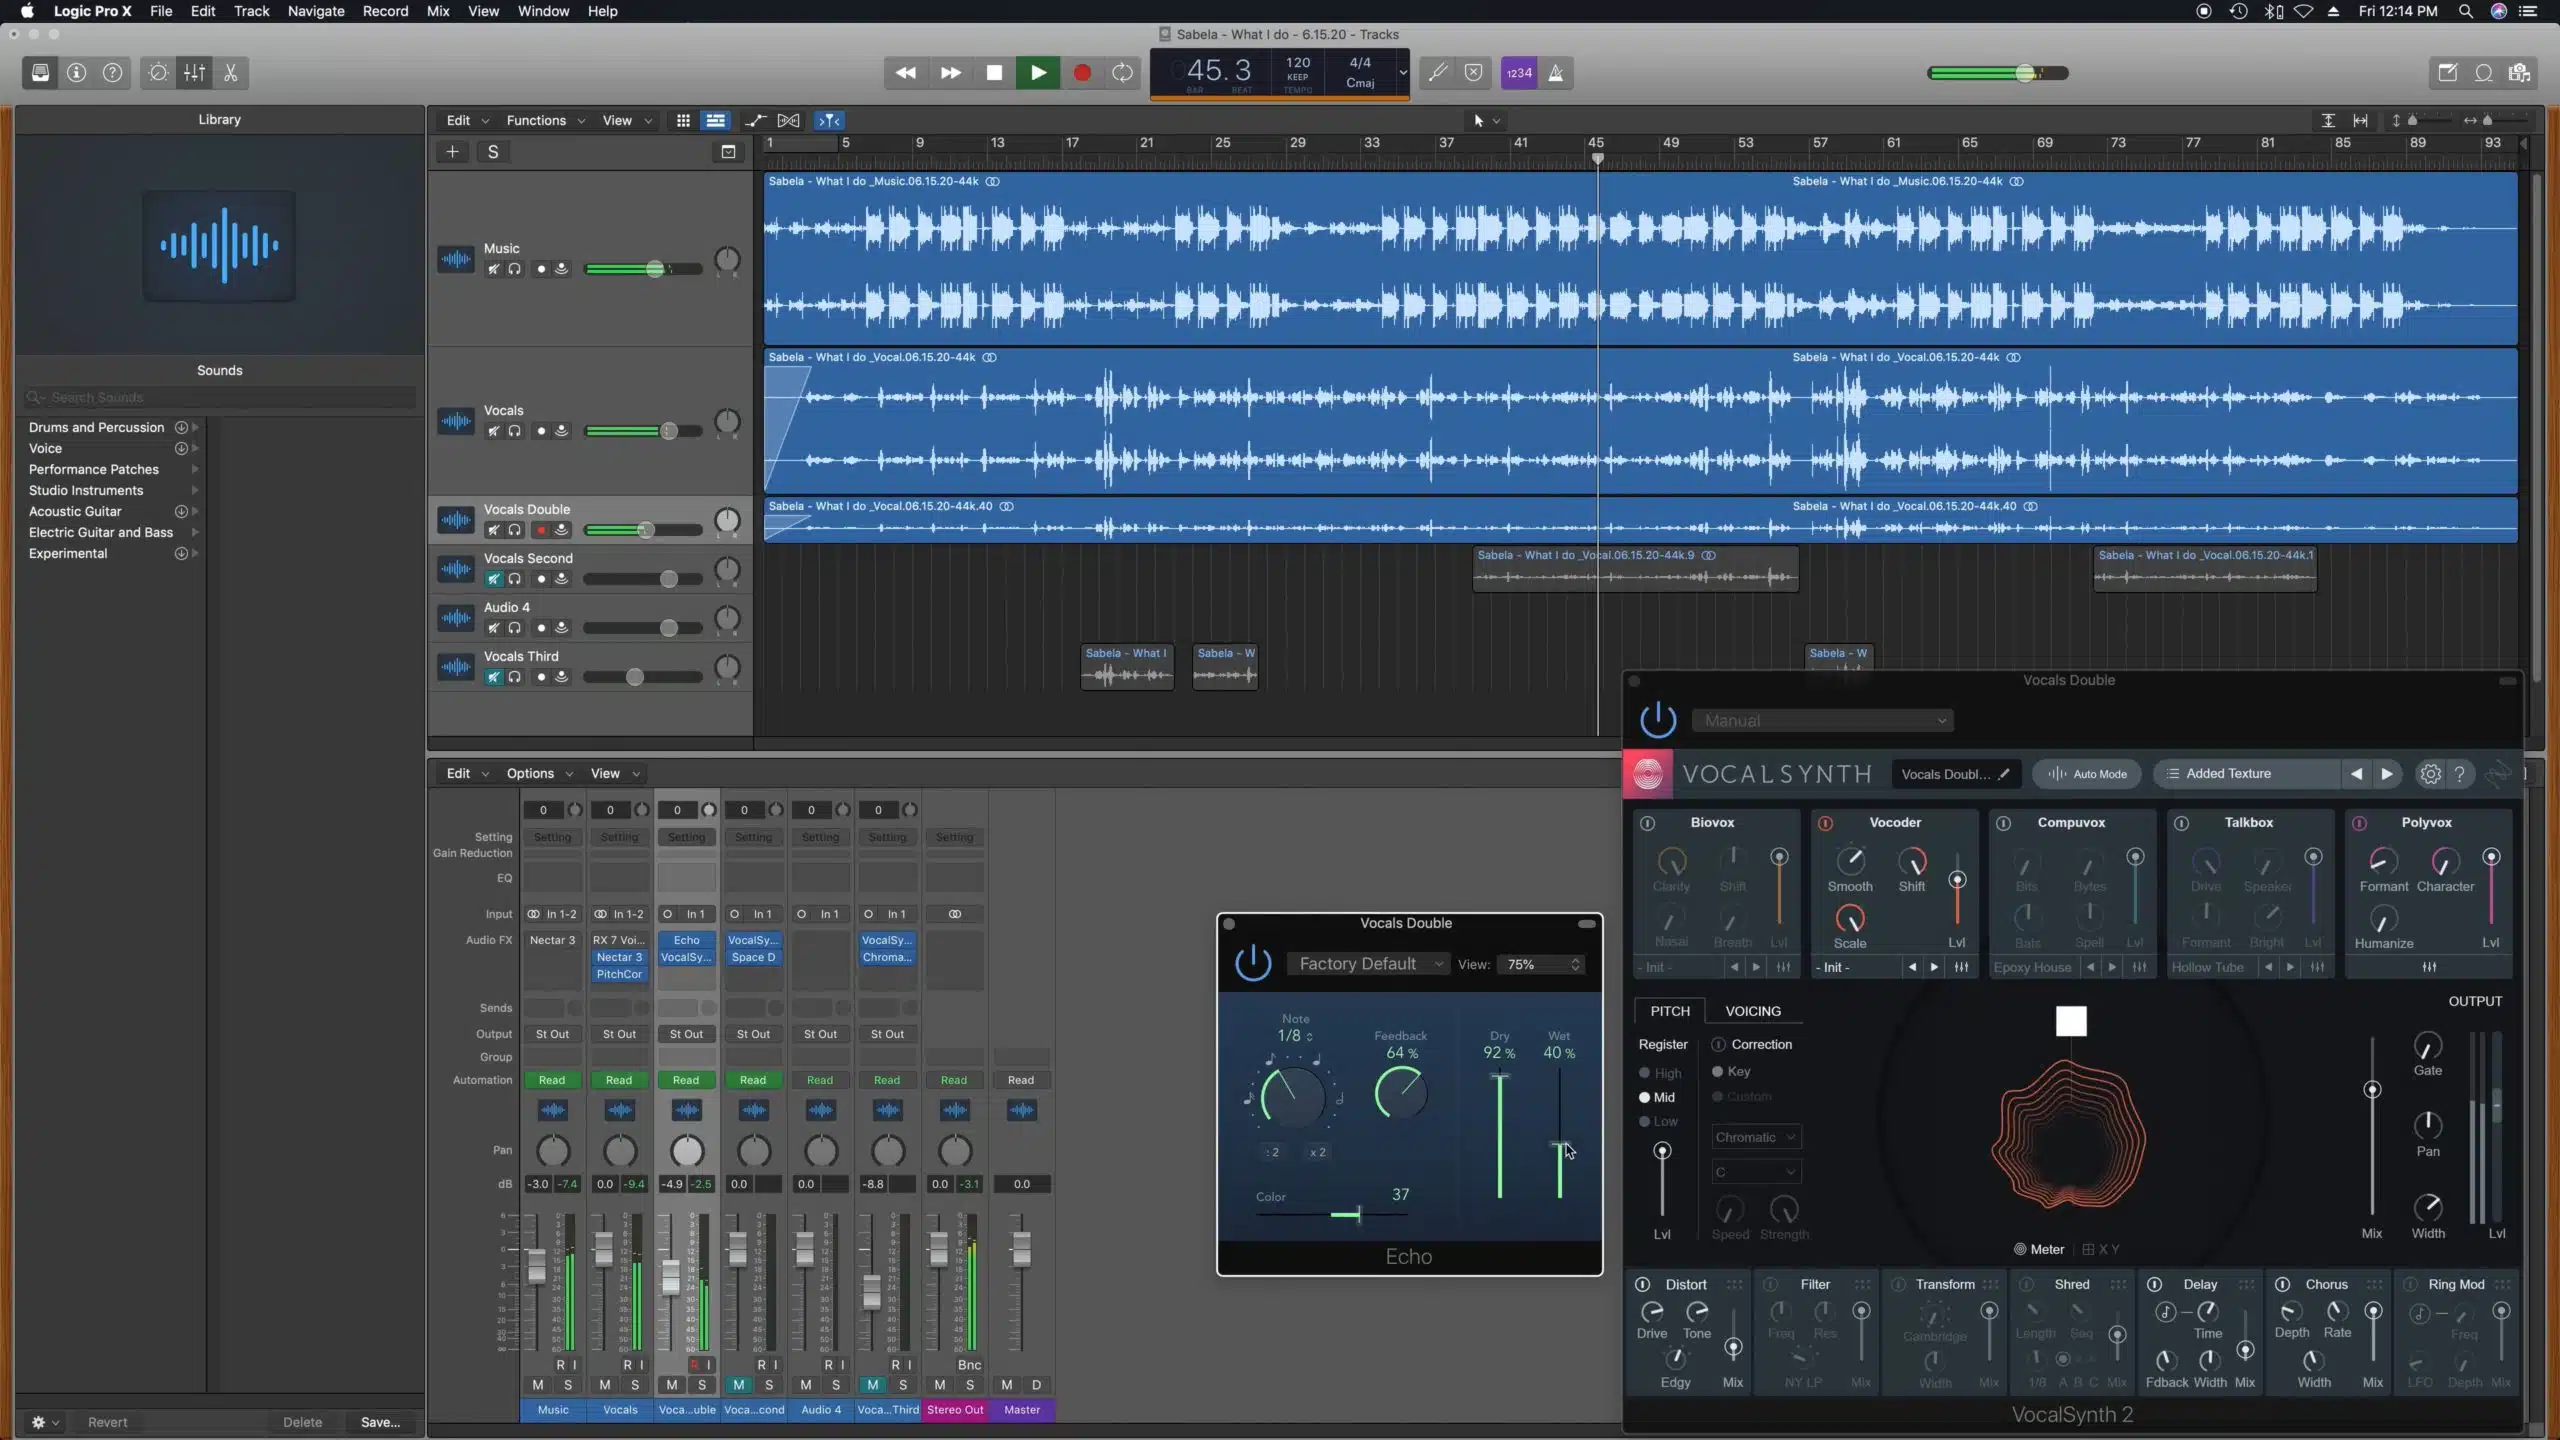Screen dimensions: 2560x1440
Task: Open the Echo View 75% size dropdown
Action: tap(1543, 964)
